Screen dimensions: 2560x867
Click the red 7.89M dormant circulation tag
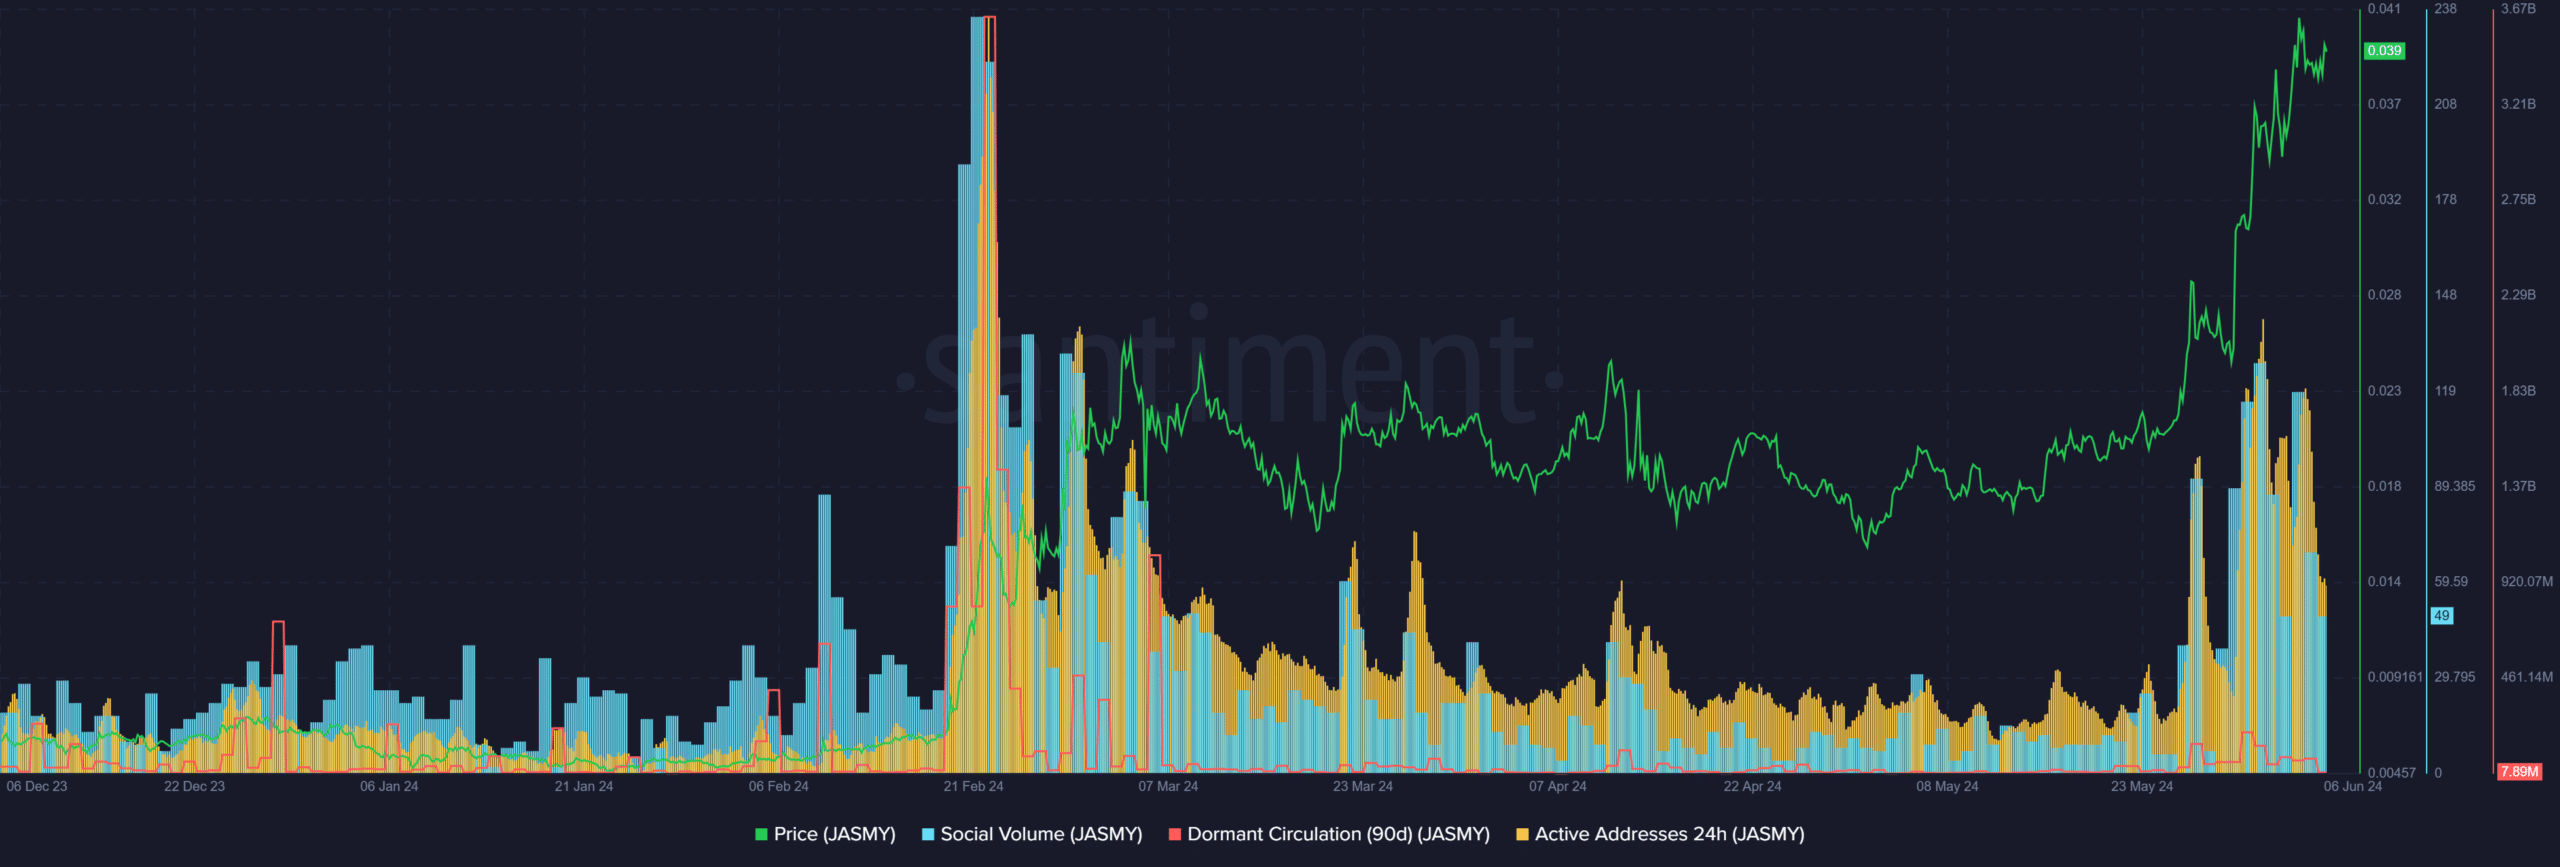coord(2519,772)
